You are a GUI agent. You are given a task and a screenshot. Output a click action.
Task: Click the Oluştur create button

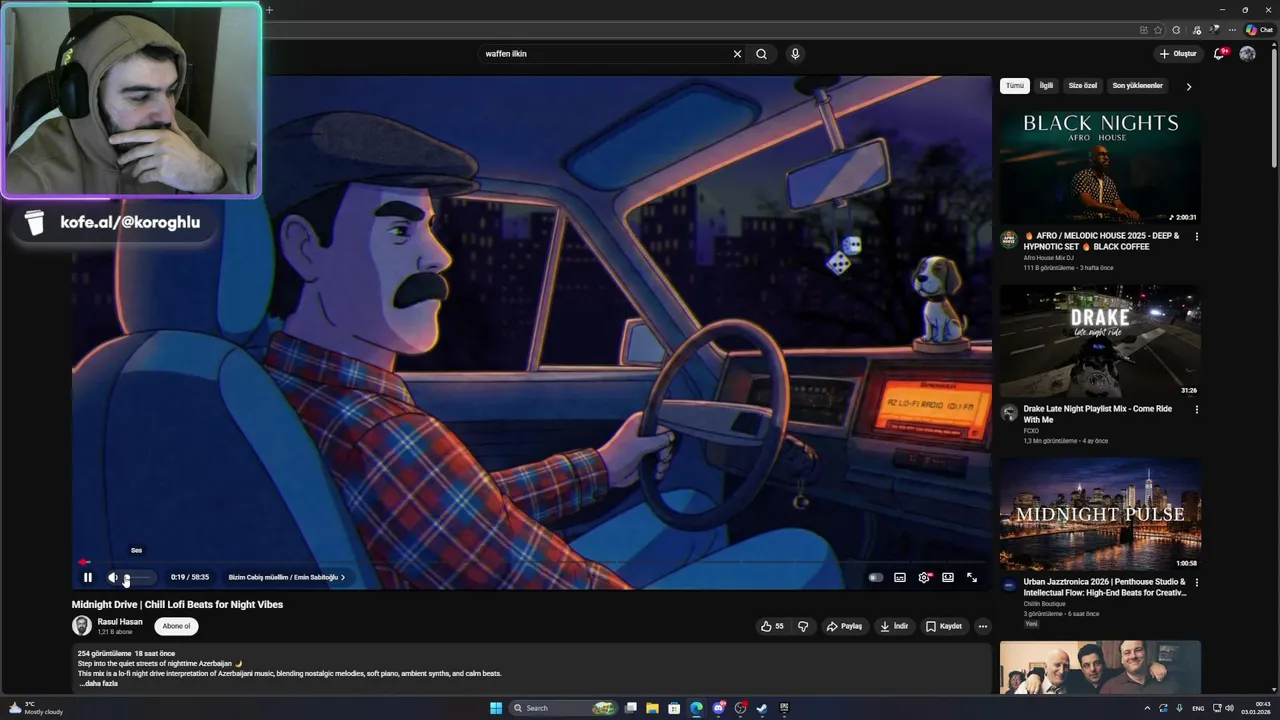[x=1178, y=54]
